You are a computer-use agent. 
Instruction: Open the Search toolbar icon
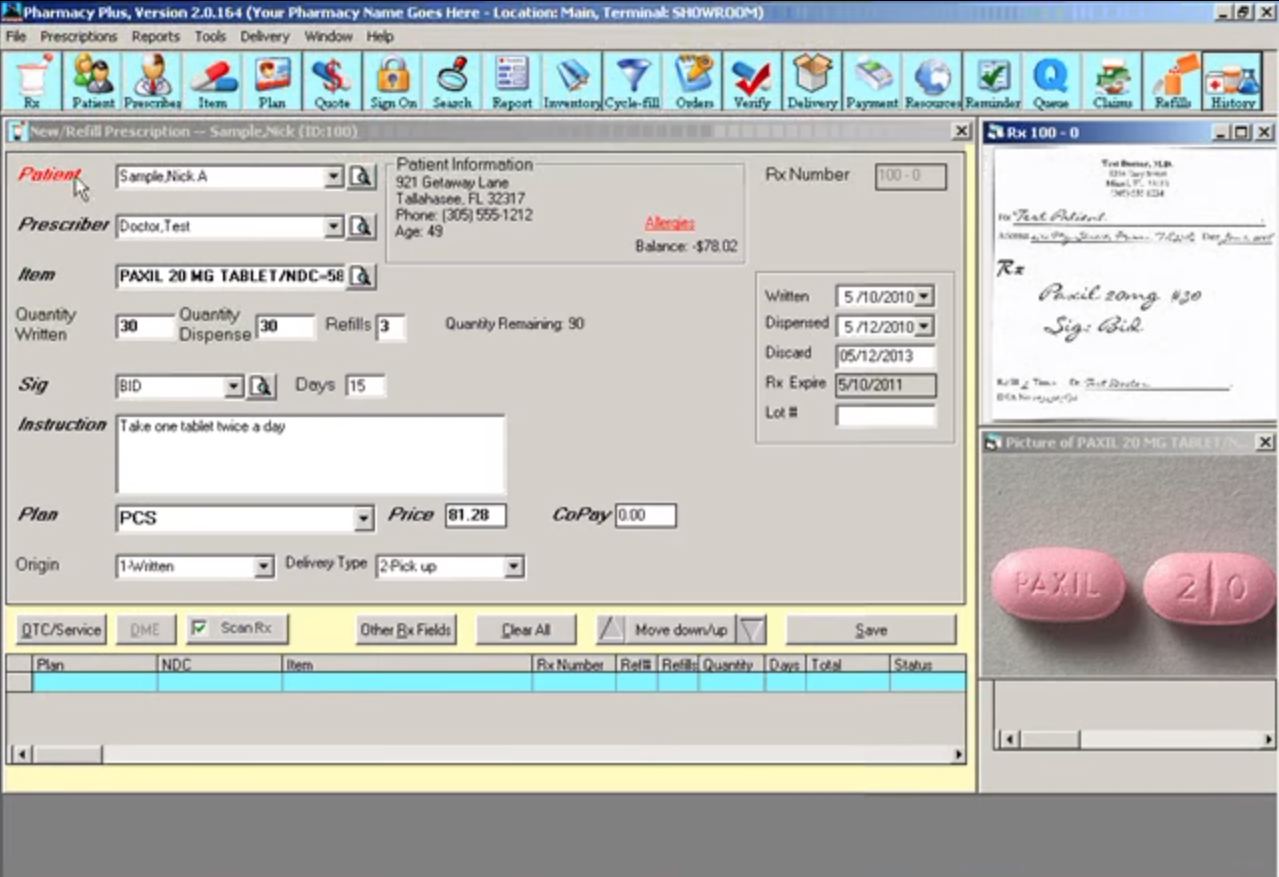pyautogui.click(x=452, y=81)
